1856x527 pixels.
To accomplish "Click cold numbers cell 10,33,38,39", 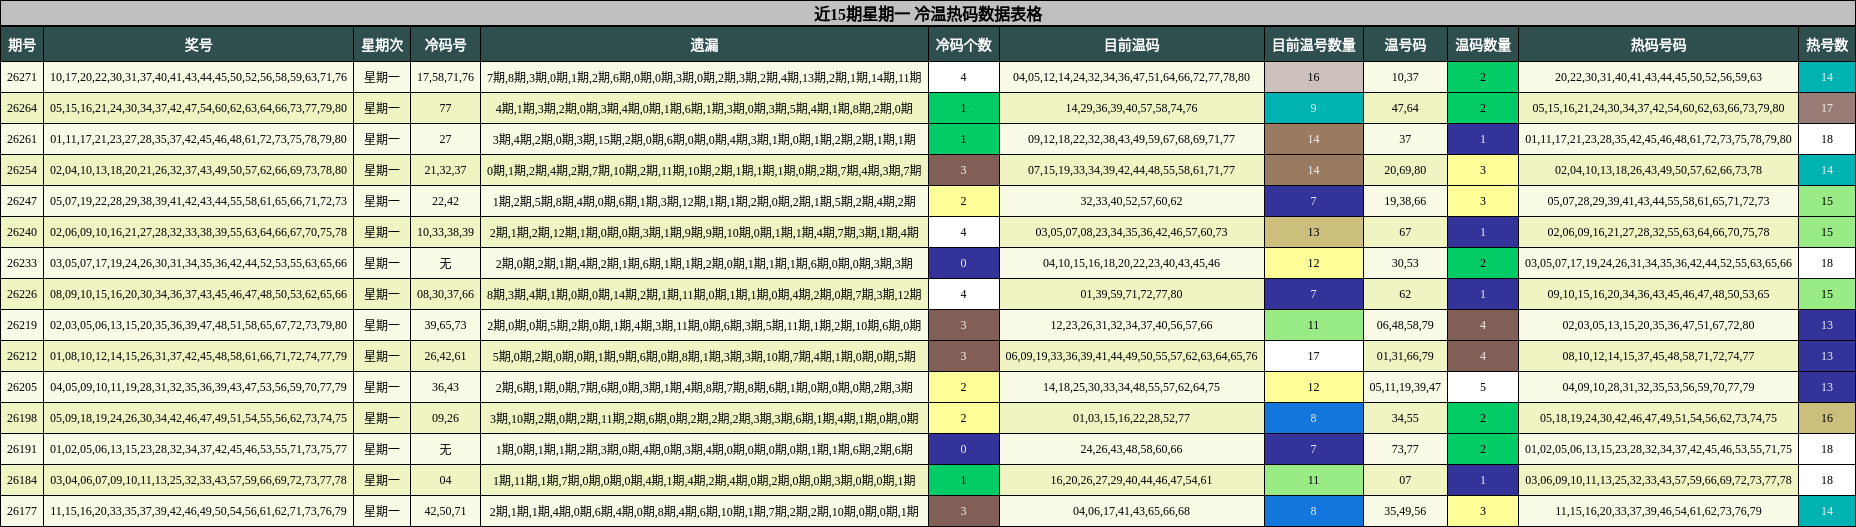I will coord(445,232).
